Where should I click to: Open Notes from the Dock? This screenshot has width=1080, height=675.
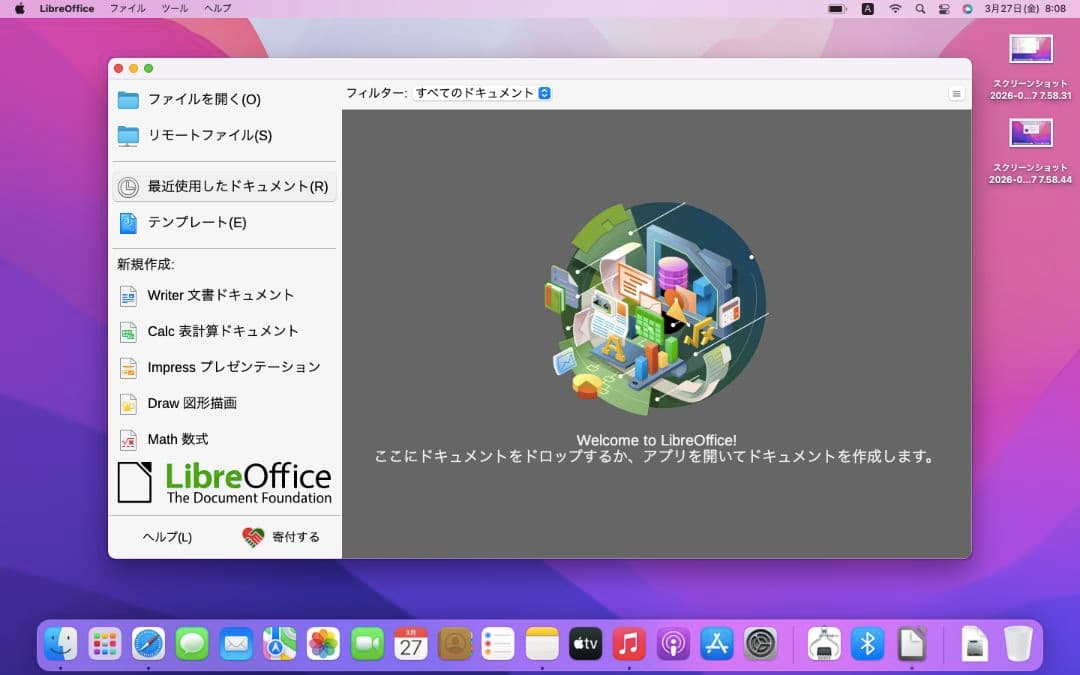coord(542,644)
